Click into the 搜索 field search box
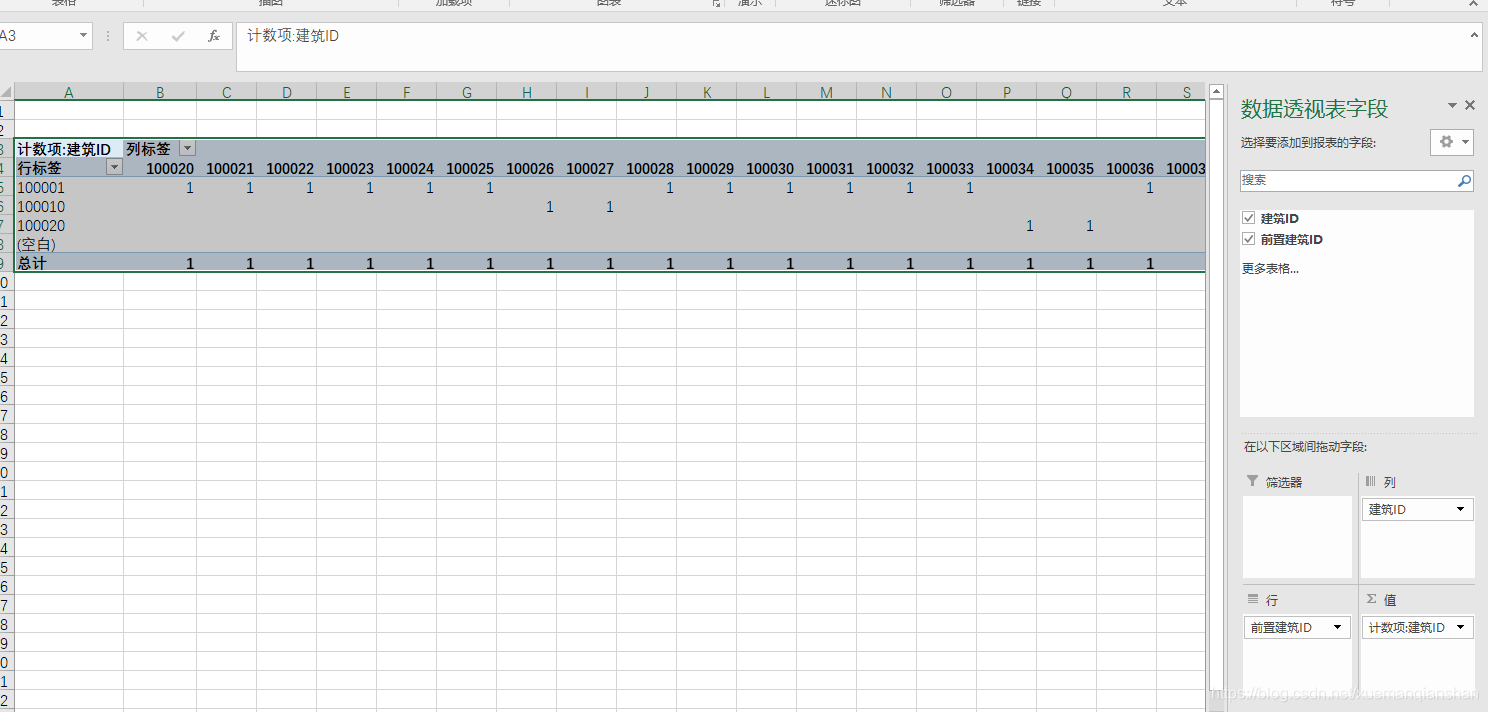Viewport: 1488px width, 712px height. (1347, 181)
